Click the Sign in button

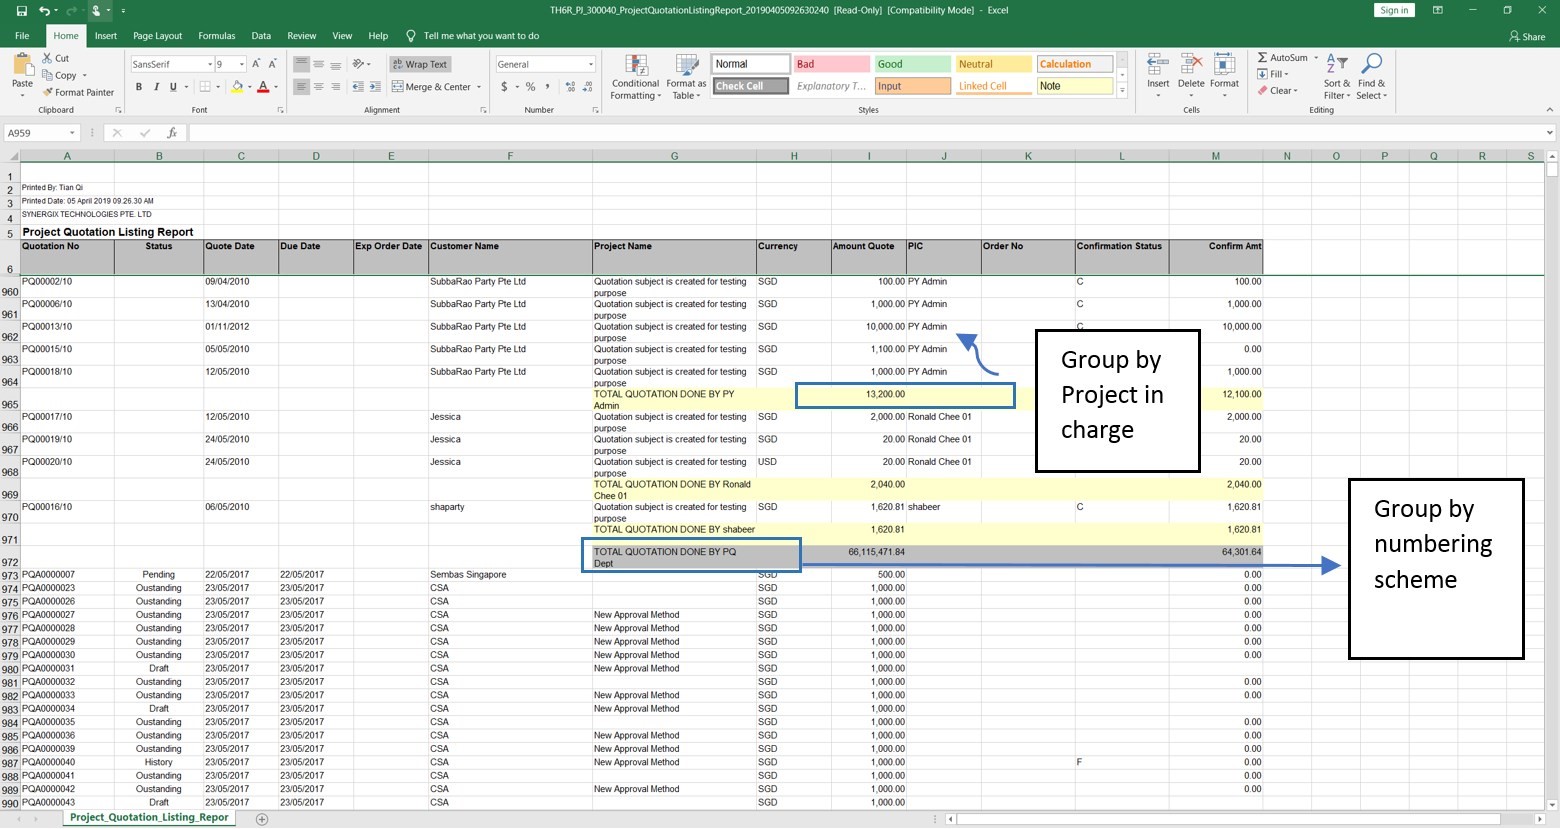click(1394, 11)
